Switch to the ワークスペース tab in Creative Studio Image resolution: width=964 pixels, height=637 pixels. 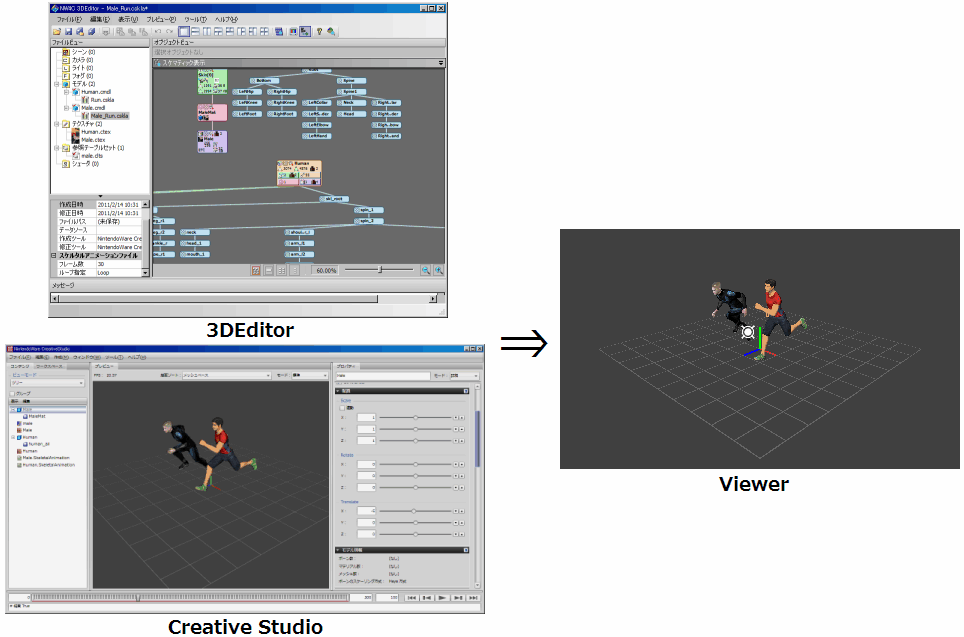49,367
